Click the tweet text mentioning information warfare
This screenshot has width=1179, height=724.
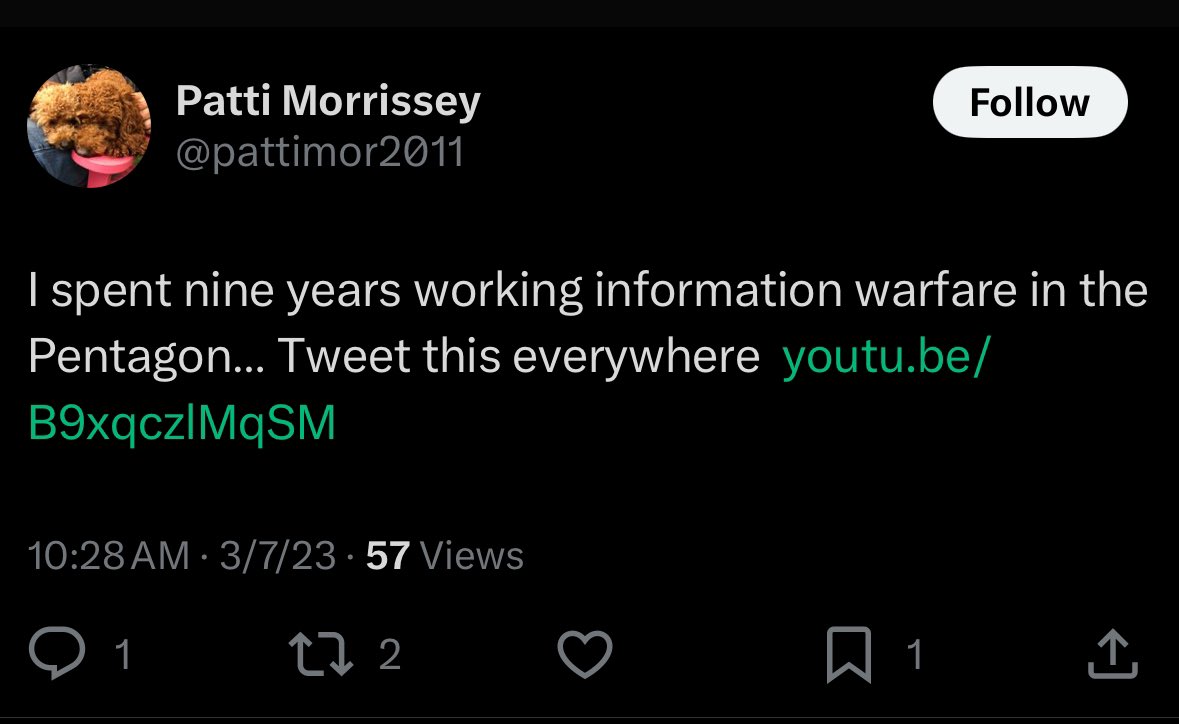coord(588,291)
